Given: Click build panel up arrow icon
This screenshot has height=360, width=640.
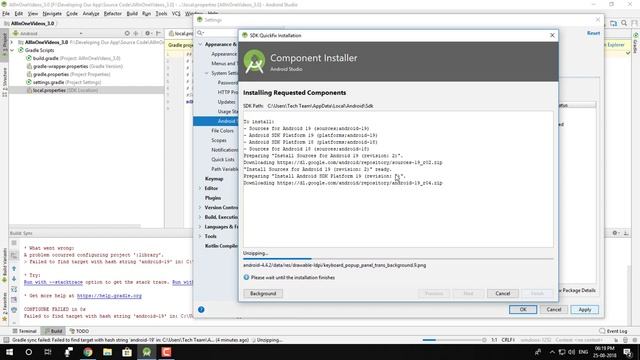Looking at the screenshot, I should coord(14,269).
